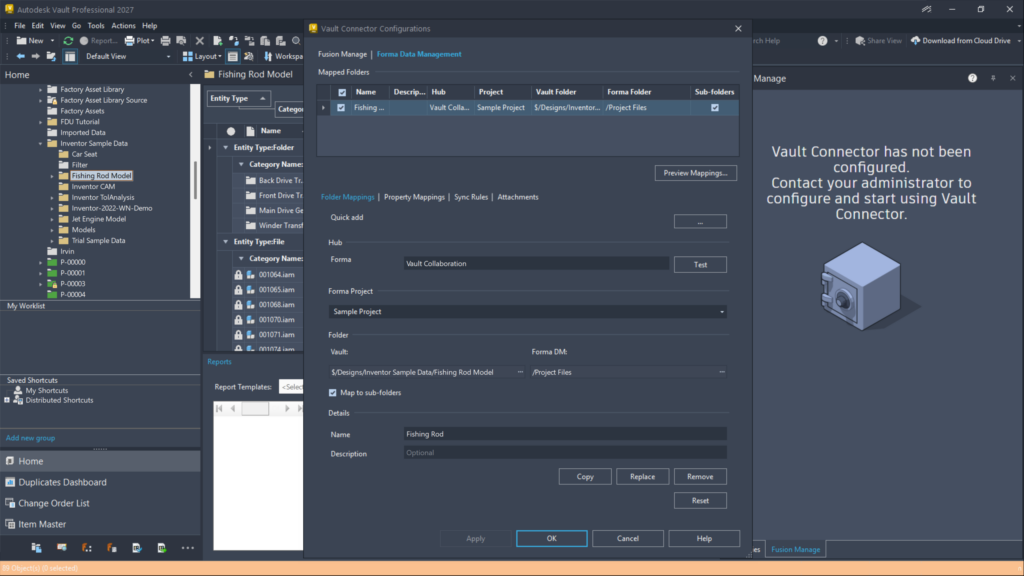Open Duplicates Dashboard in navigation bar
1024x576 pixels.
point(100,482)
